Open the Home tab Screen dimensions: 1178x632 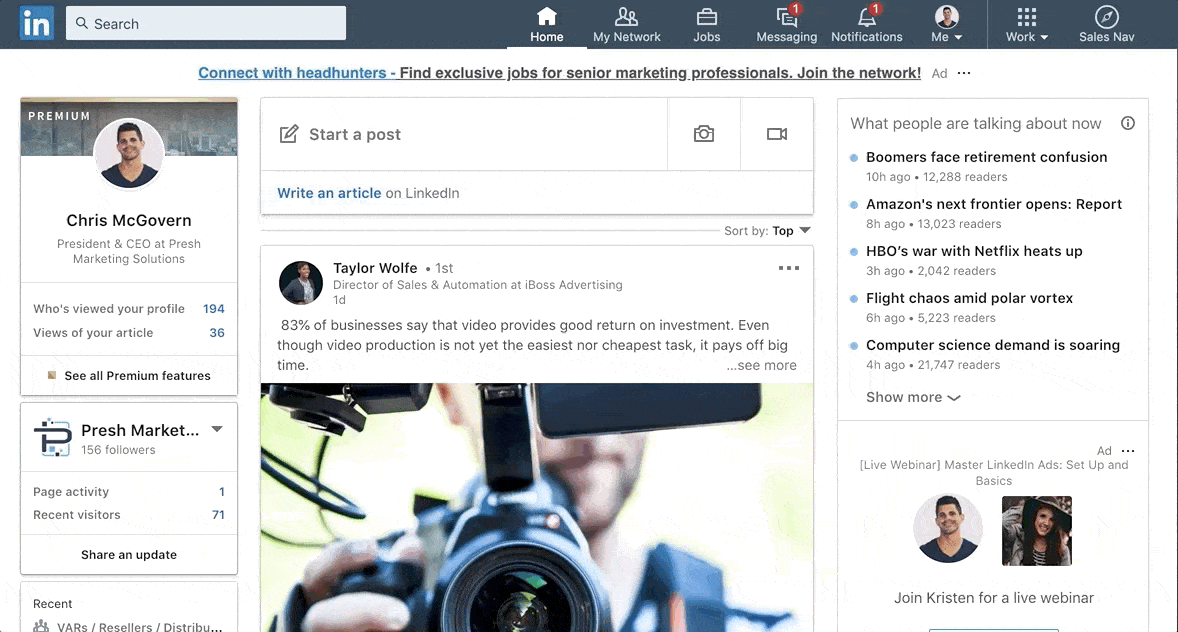(546, 25)
